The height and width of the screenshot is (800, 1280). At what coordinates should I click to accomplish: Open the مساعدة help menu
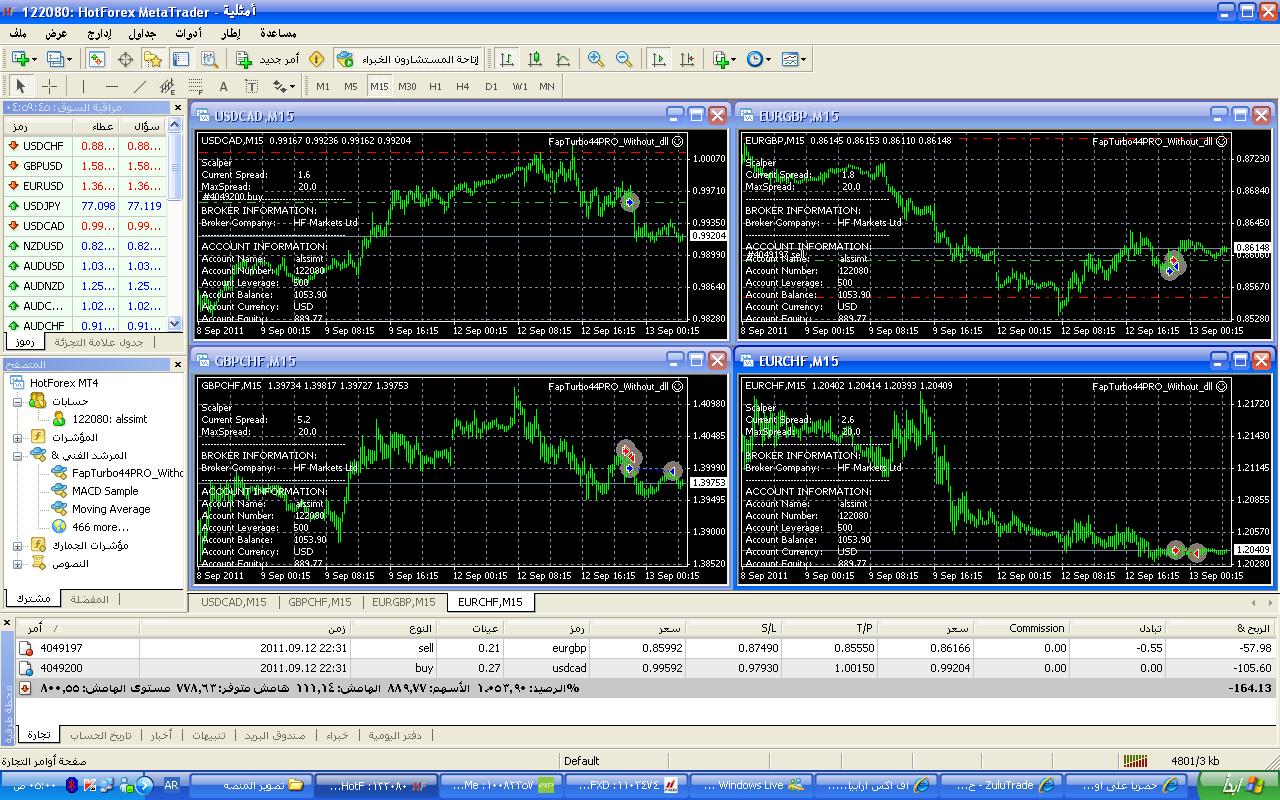tap(278, 33)
